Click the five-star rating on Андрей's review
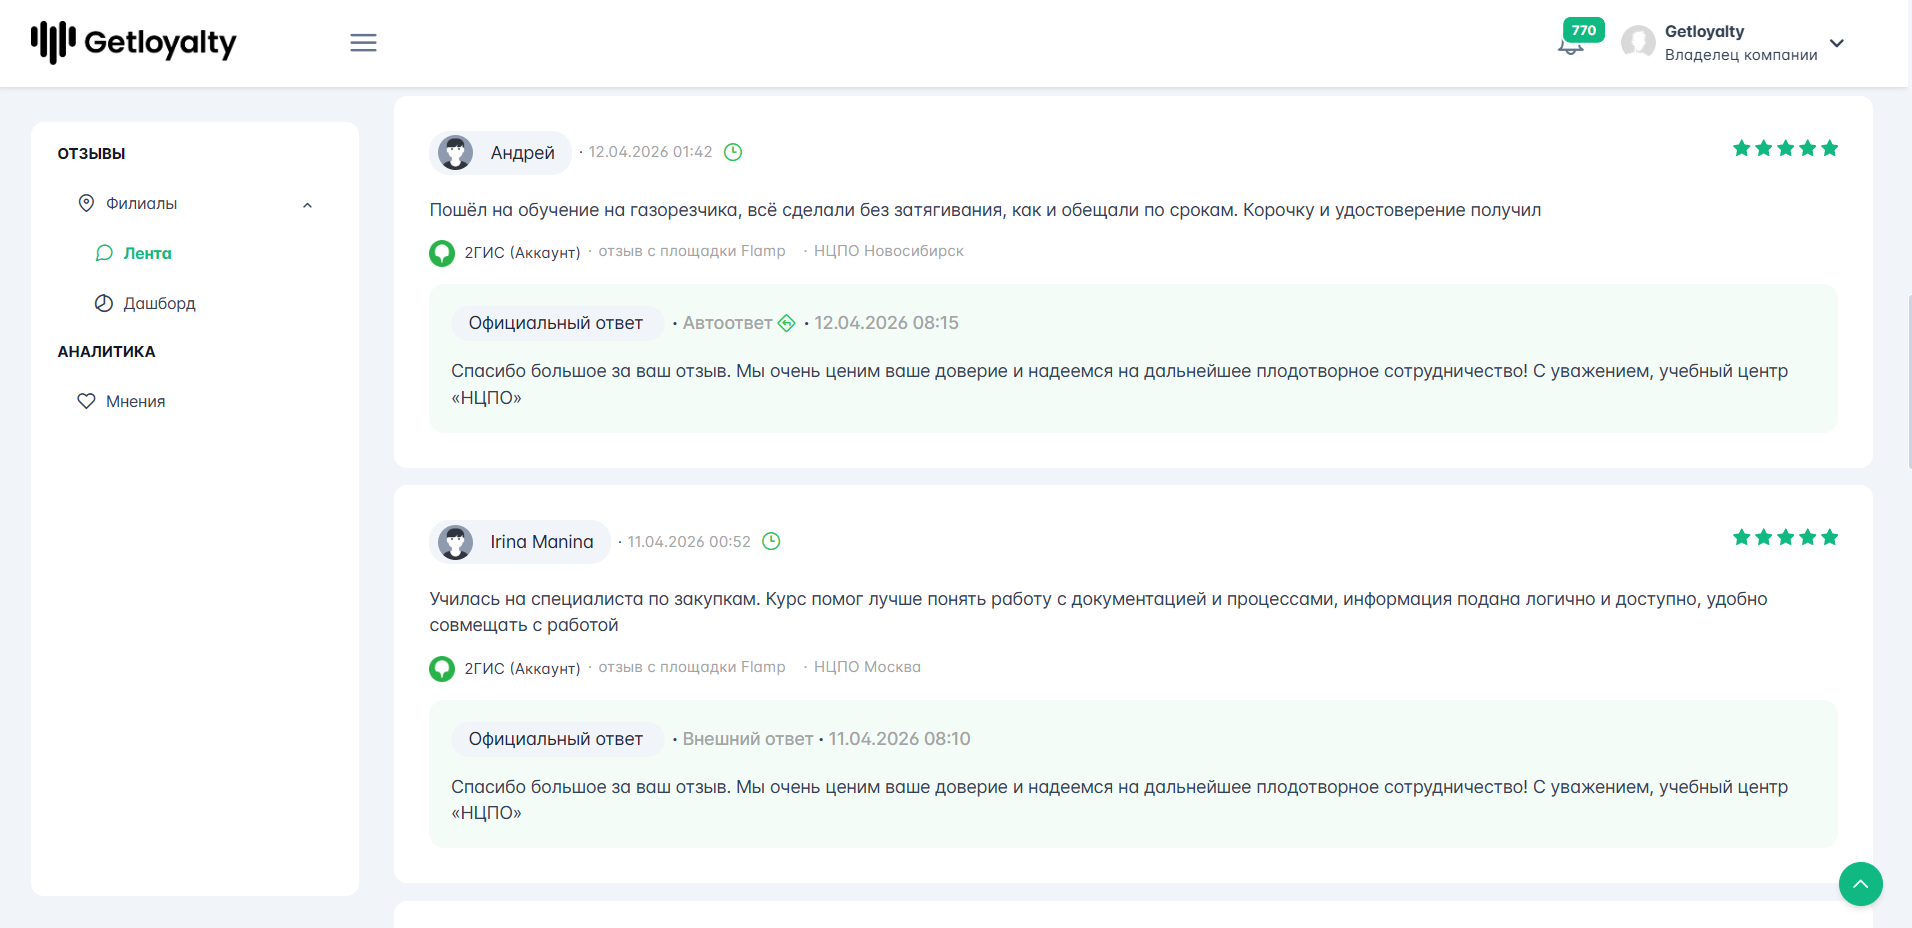Screen dimensions: 1912x928 point(1785,148)
